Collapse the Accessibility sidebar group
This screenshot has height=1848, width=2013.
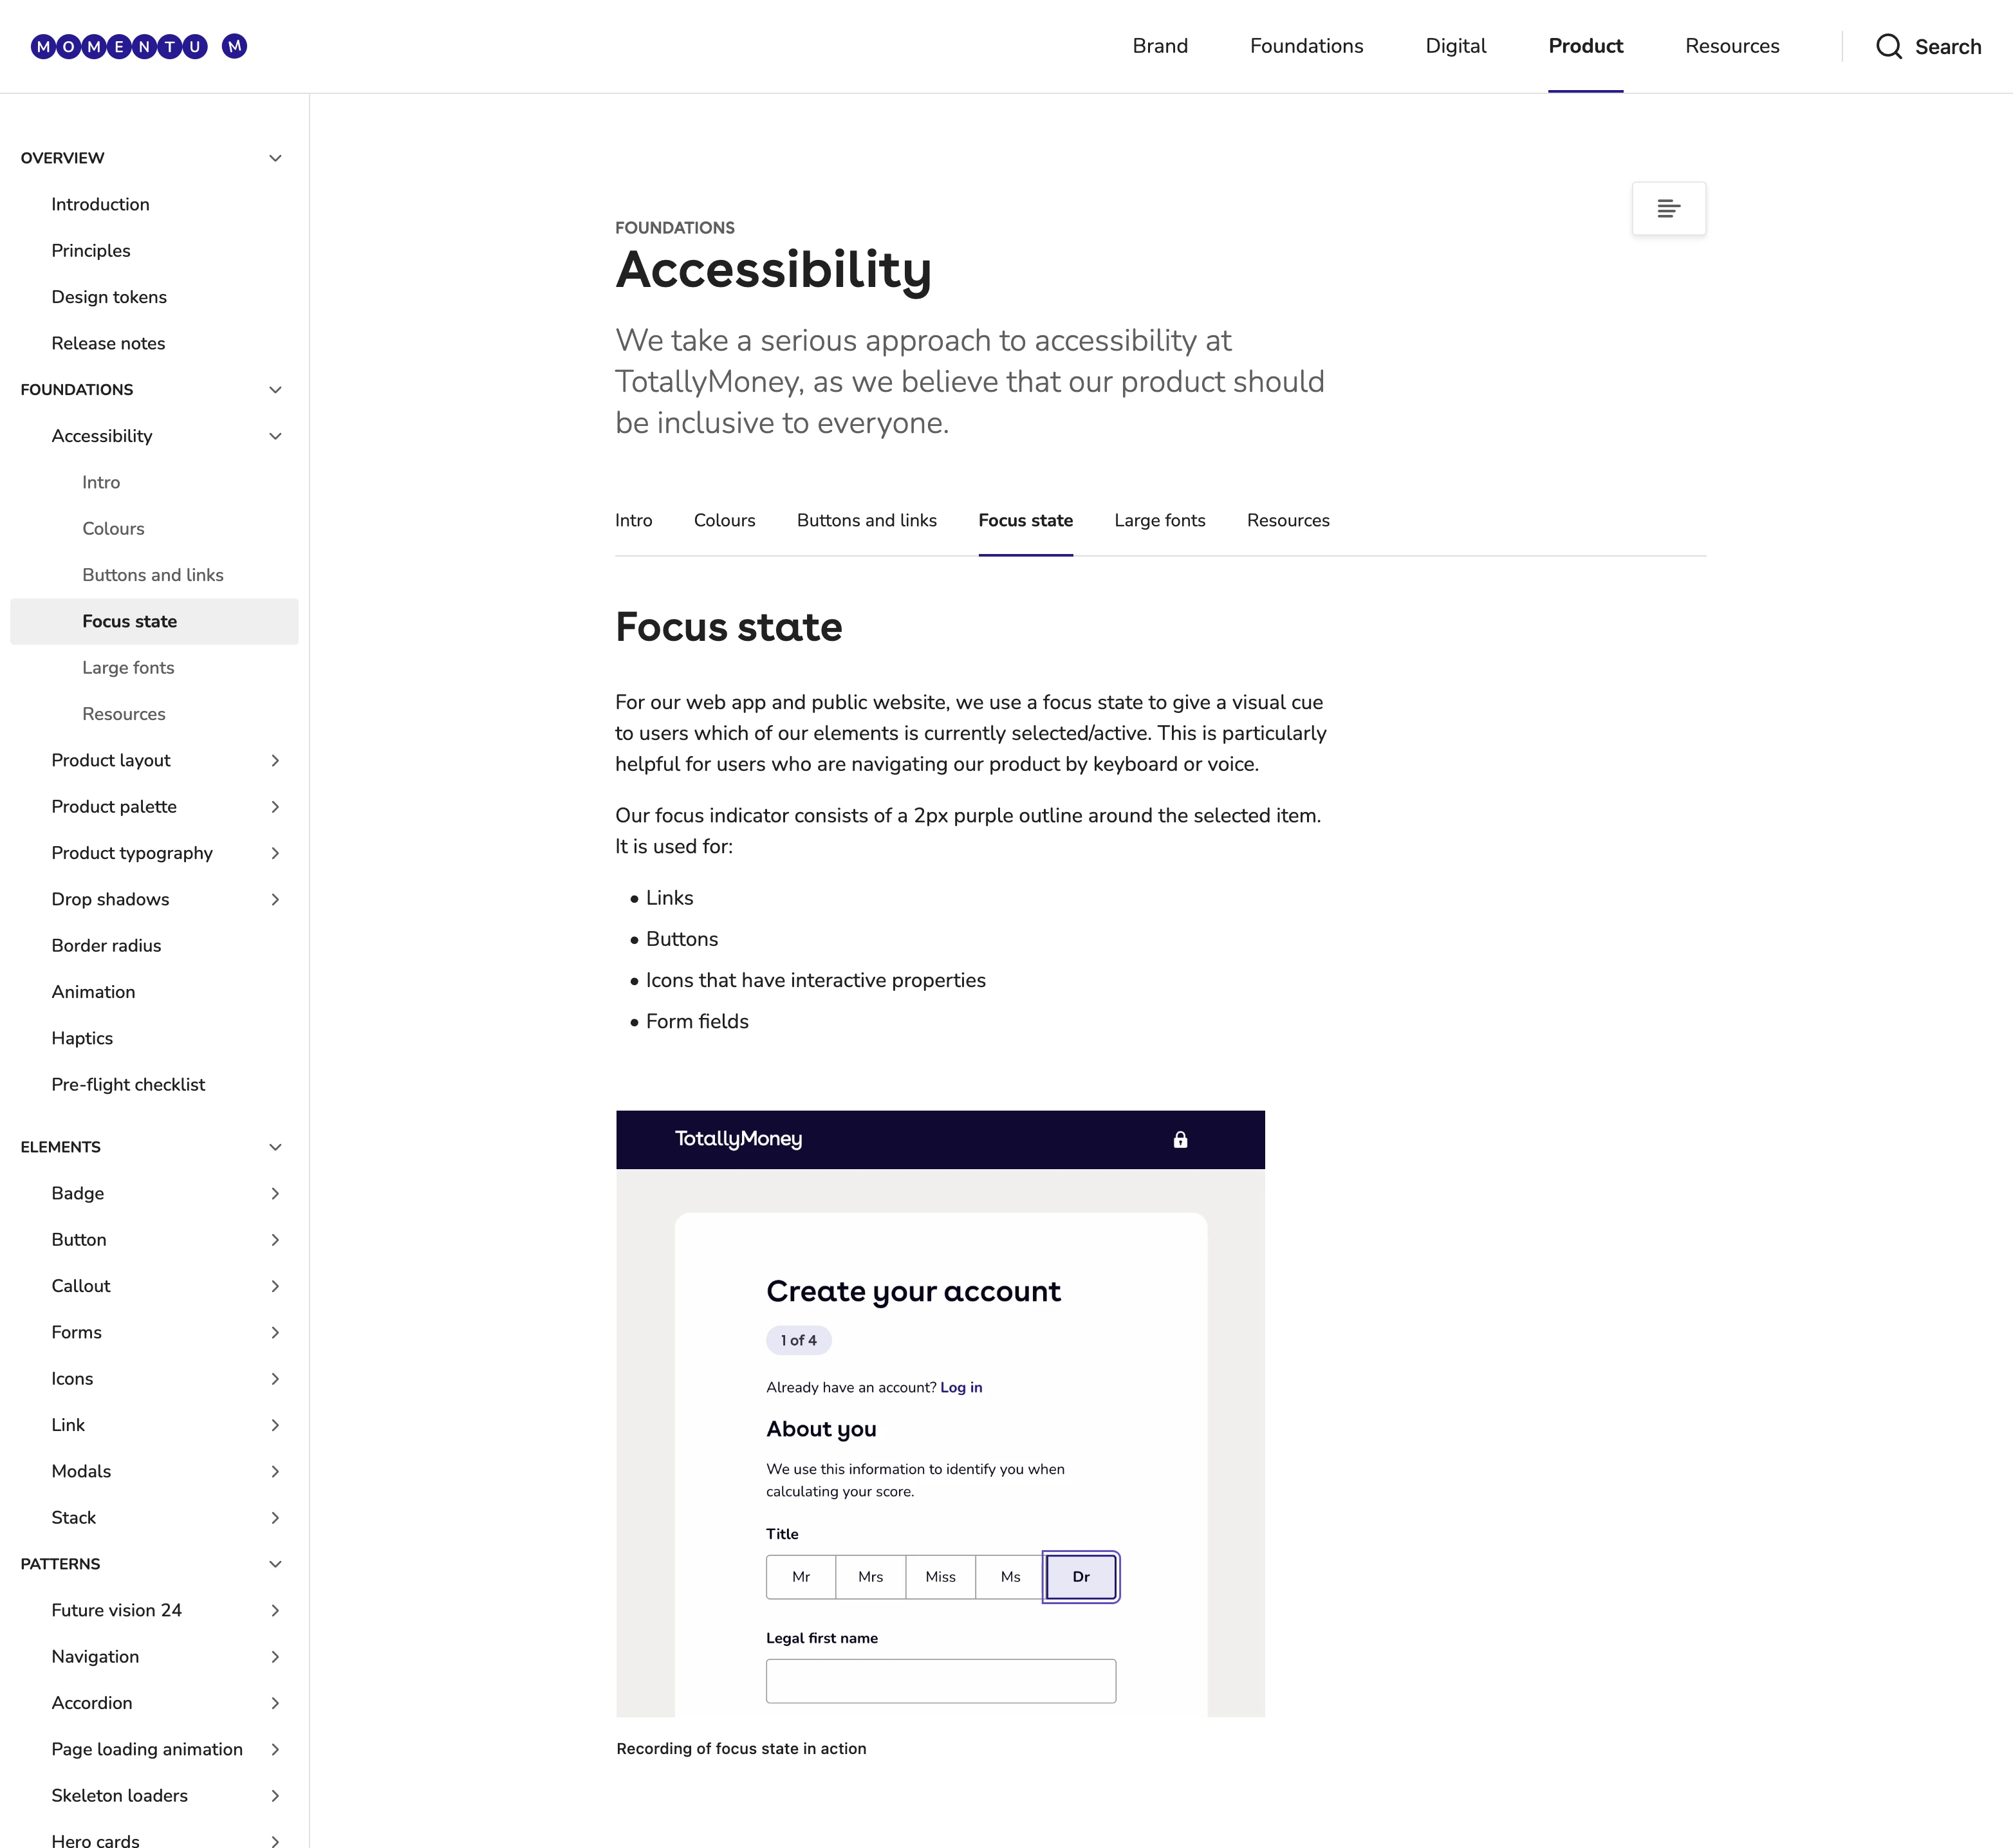click(x=275, y=436)
